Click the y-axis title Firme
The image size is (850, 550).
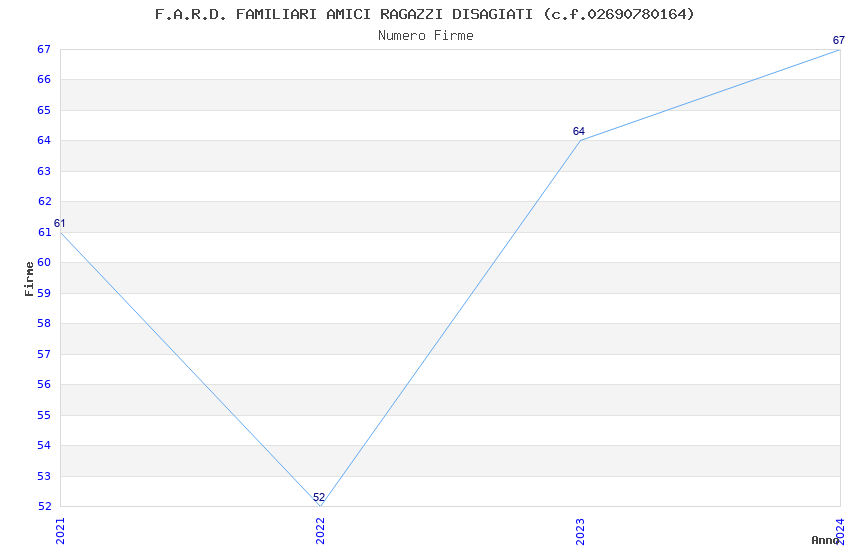(x=29, y=279)
